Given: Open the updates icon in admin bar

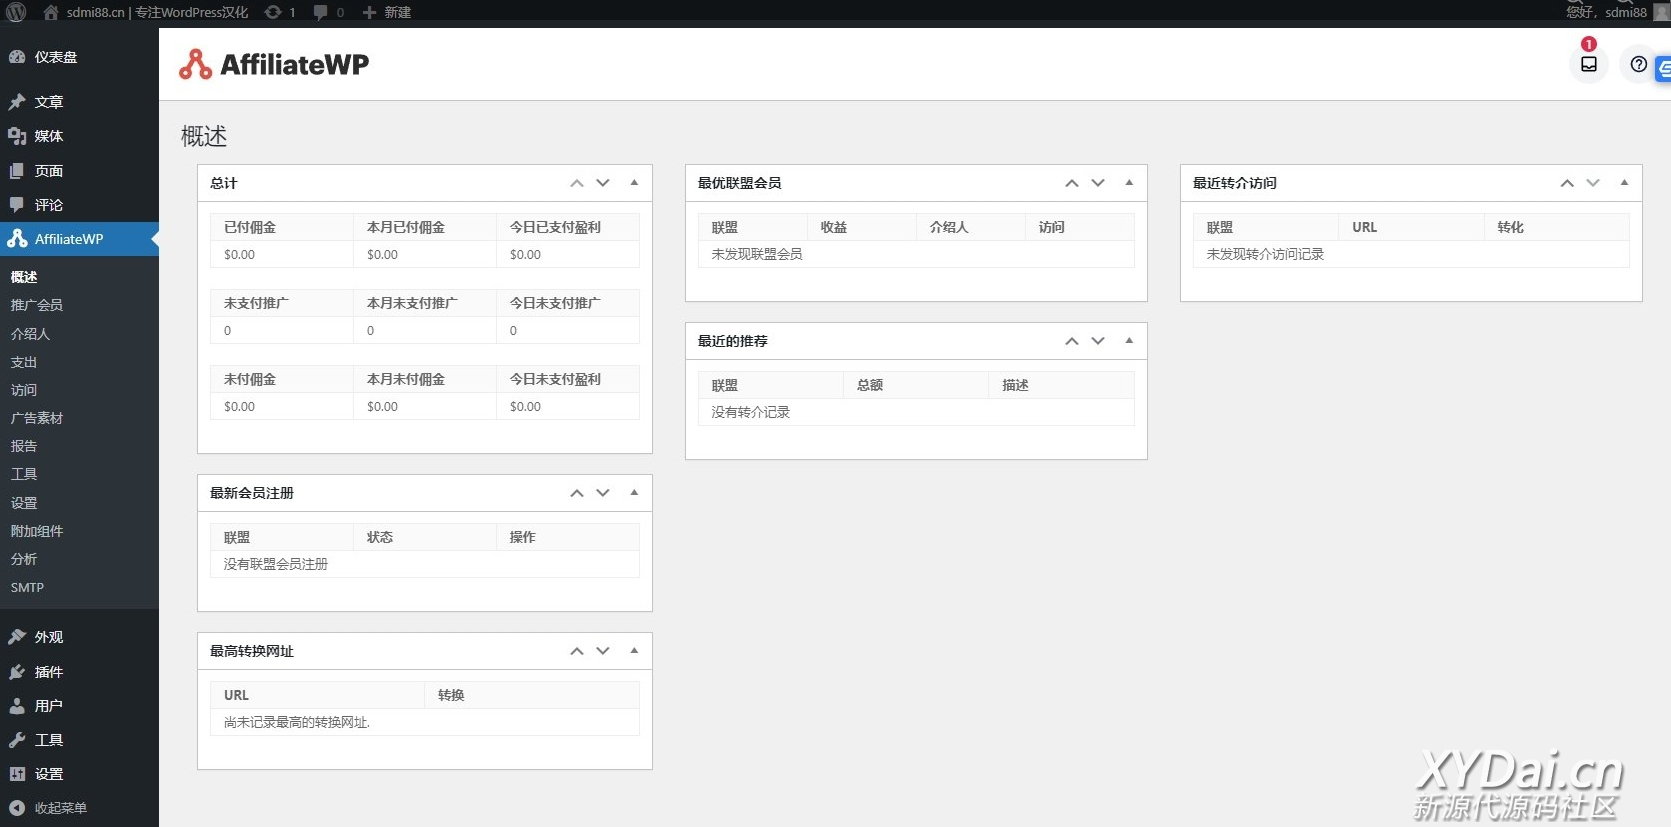Looking at the screenshot, I should 279,12.
